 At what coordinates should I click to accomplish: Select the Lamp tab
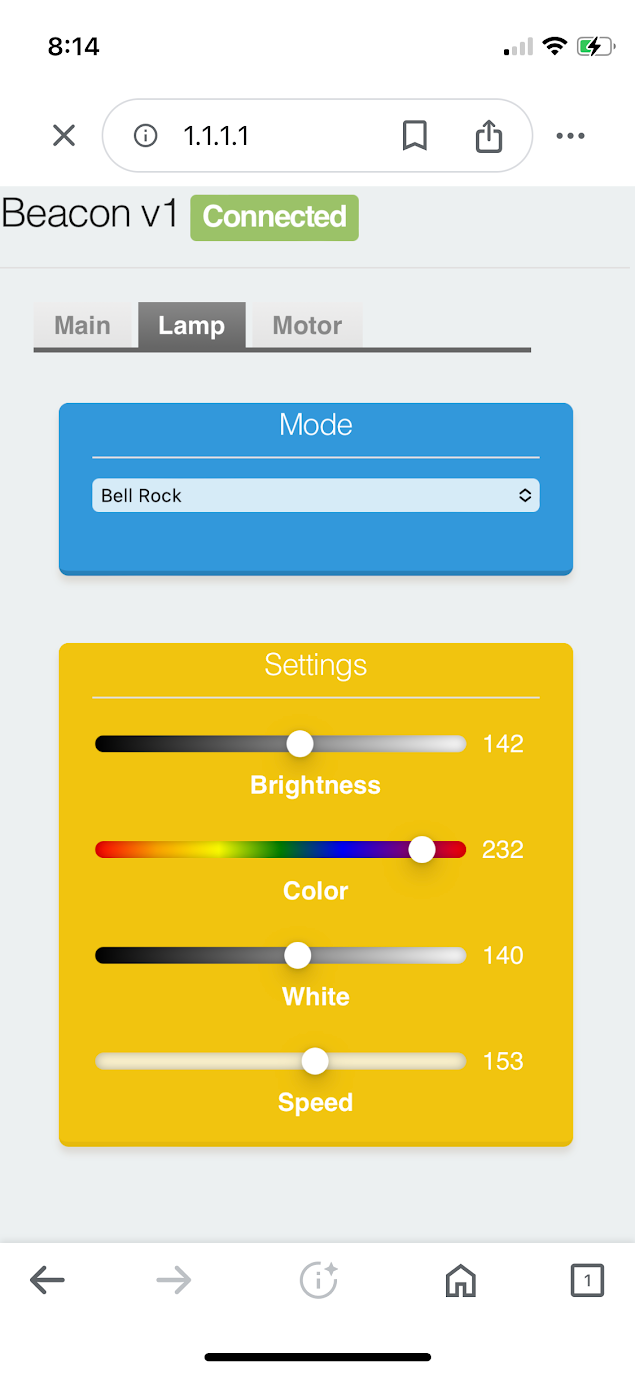[x=191, y=326]
